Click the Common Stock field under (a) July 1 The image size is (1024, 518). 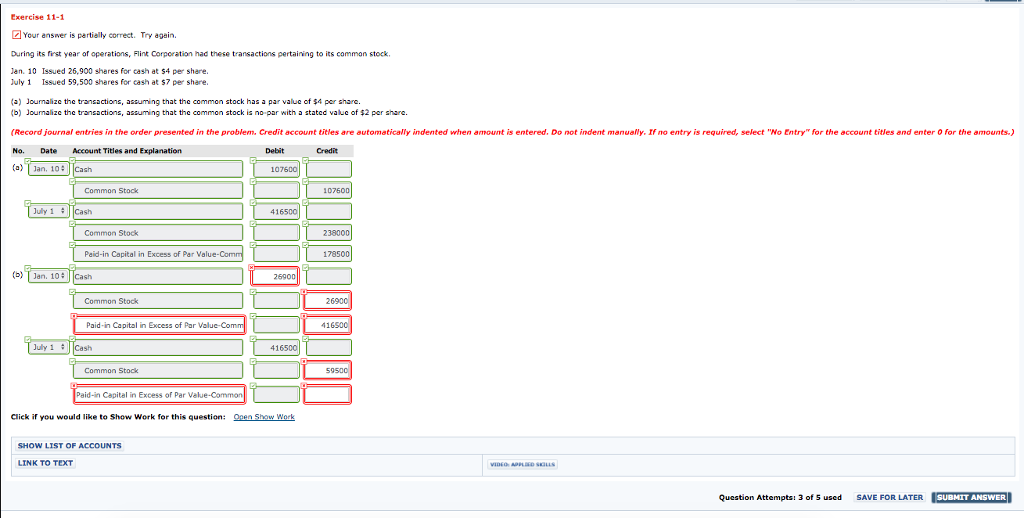158,233
